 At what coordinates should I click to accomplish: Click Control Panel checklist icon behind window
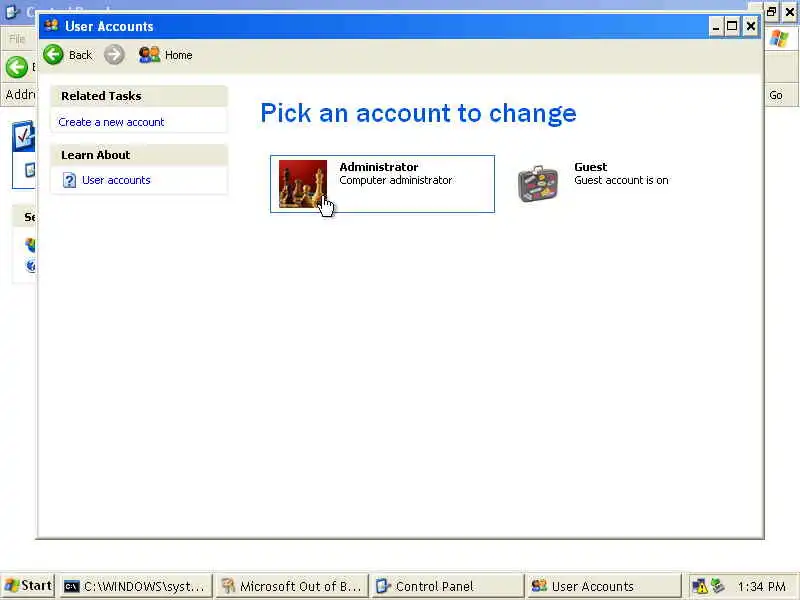[23, 136]
